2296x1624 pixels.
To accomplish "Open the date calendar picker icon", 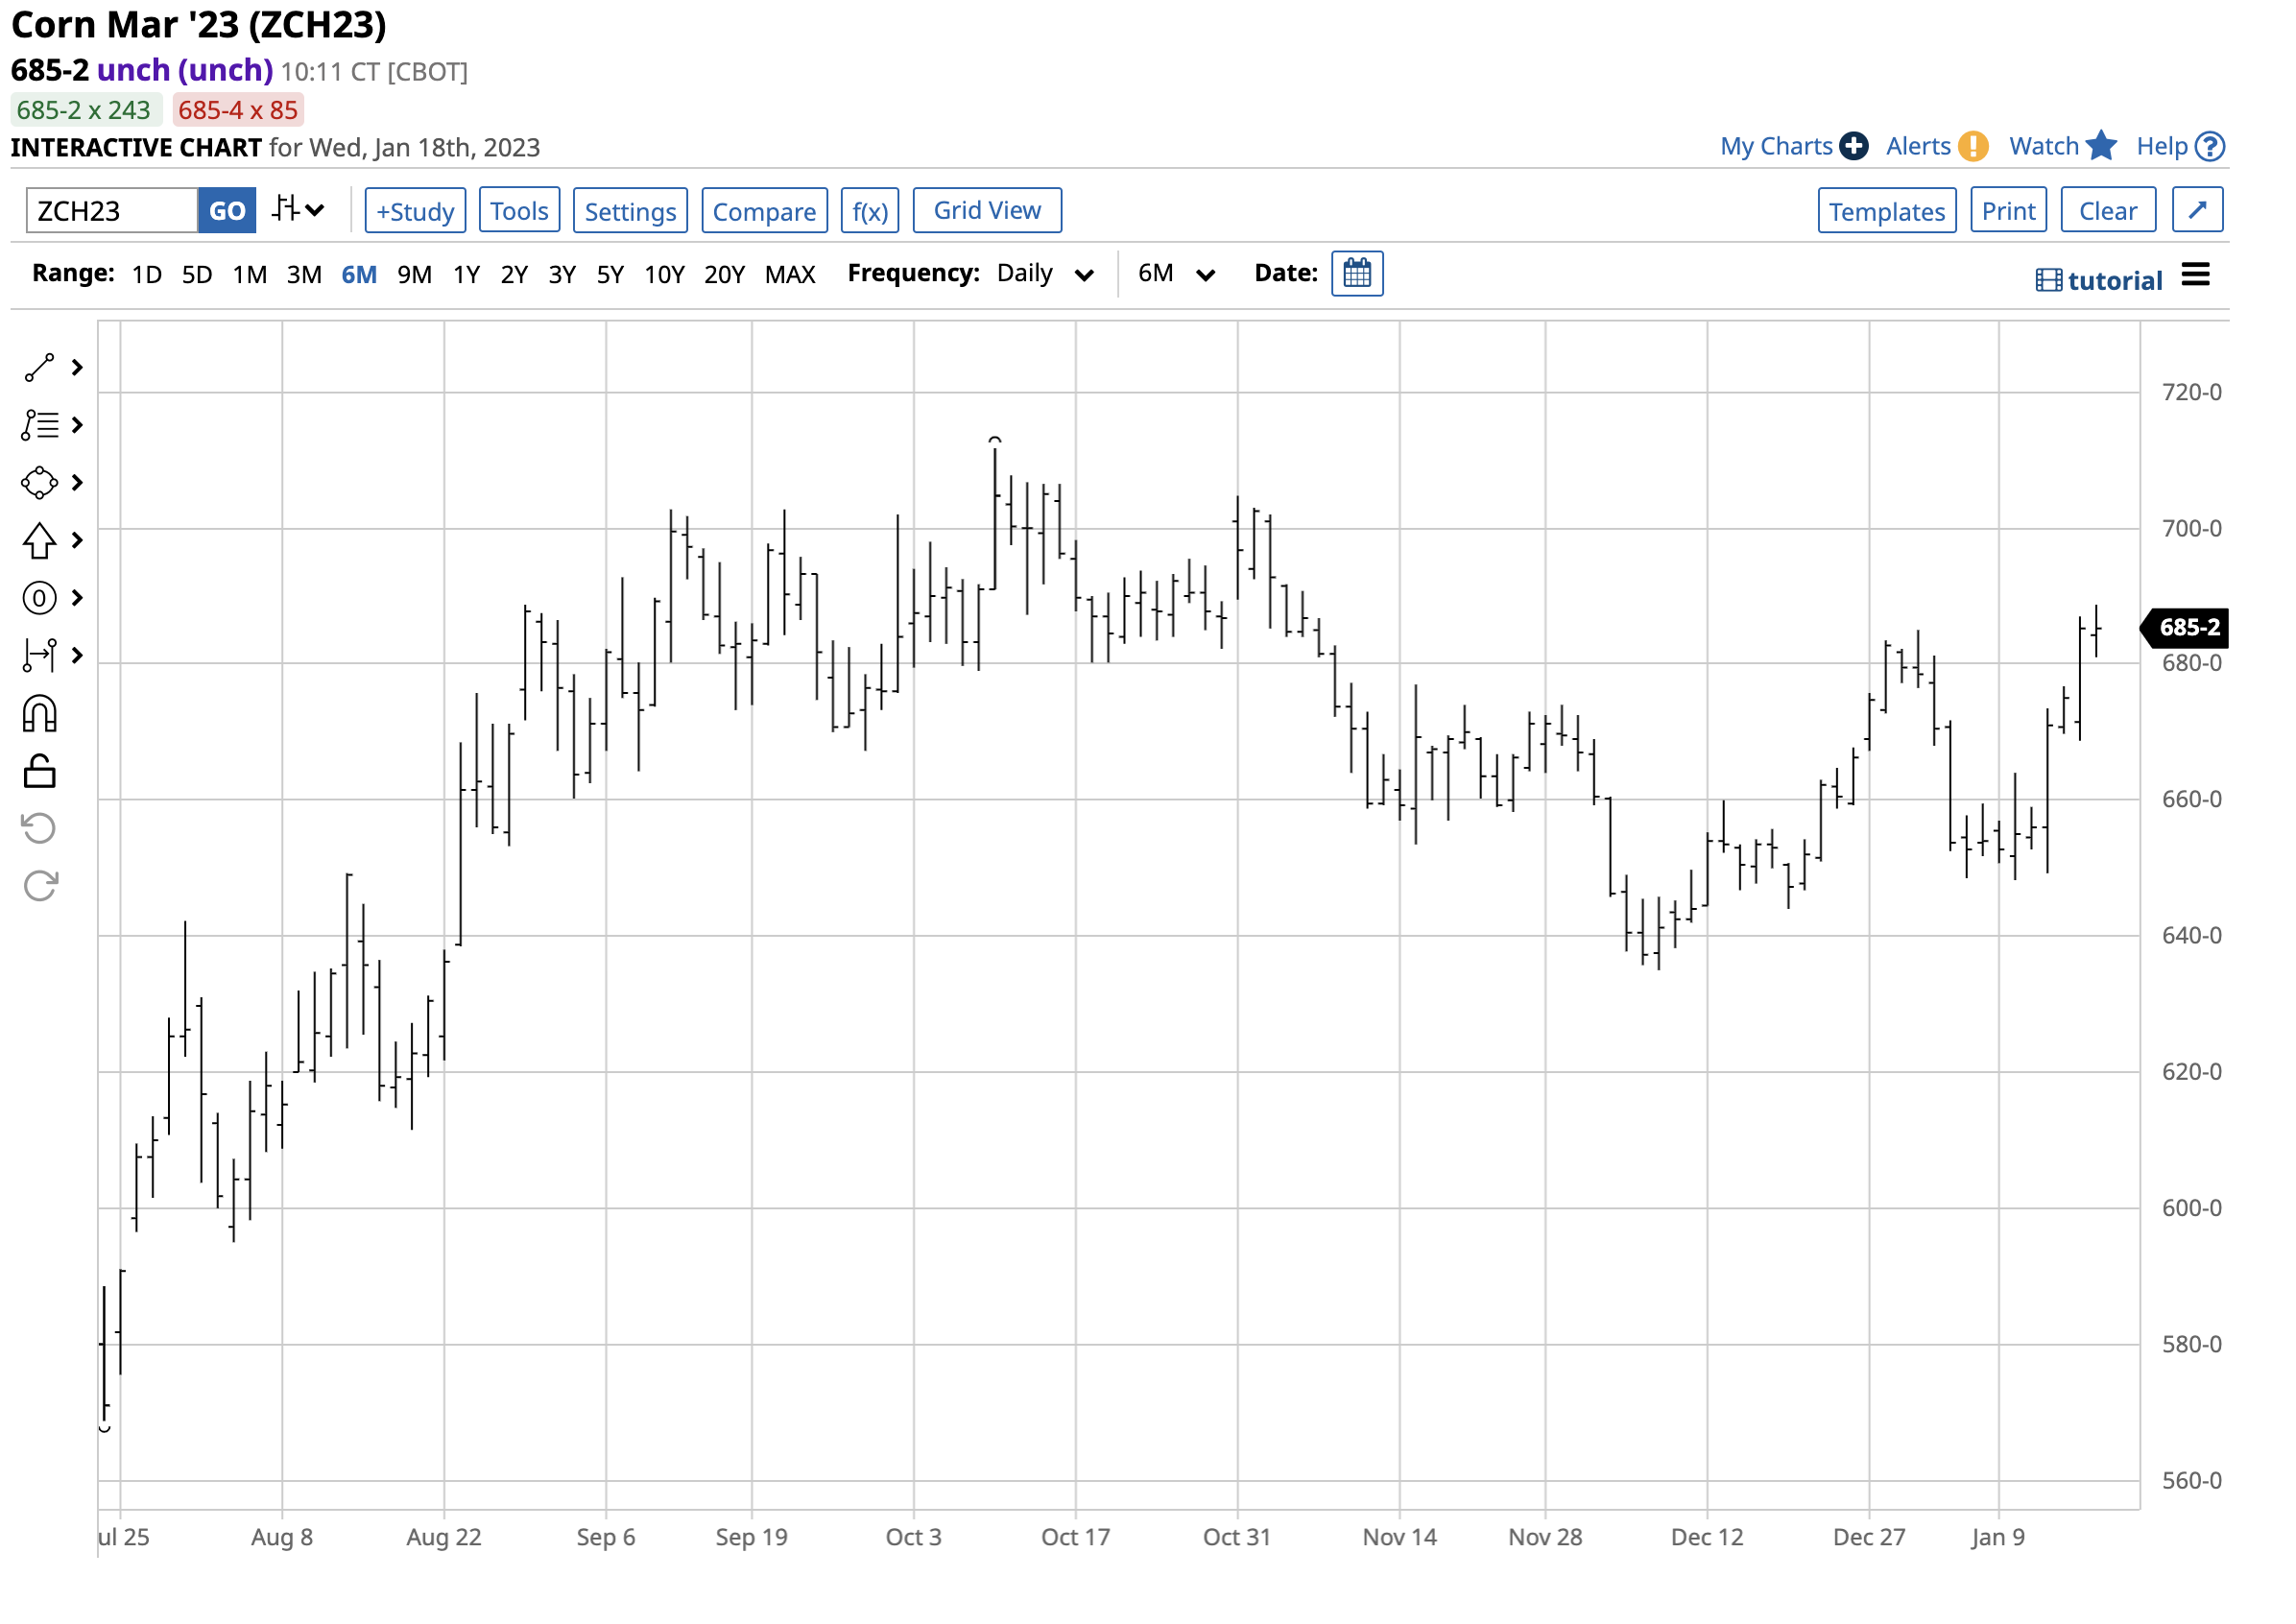I will 1356,274.
